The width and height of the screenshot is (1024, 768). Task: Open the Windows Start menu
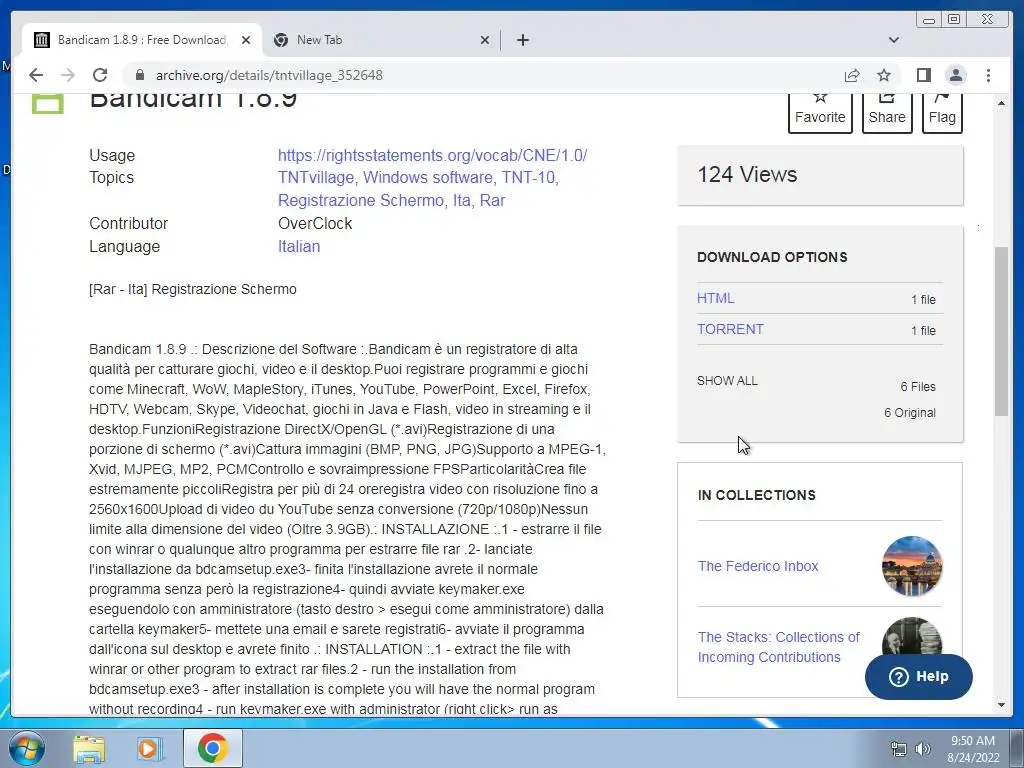pyautogui.click(x=26, y=748)
